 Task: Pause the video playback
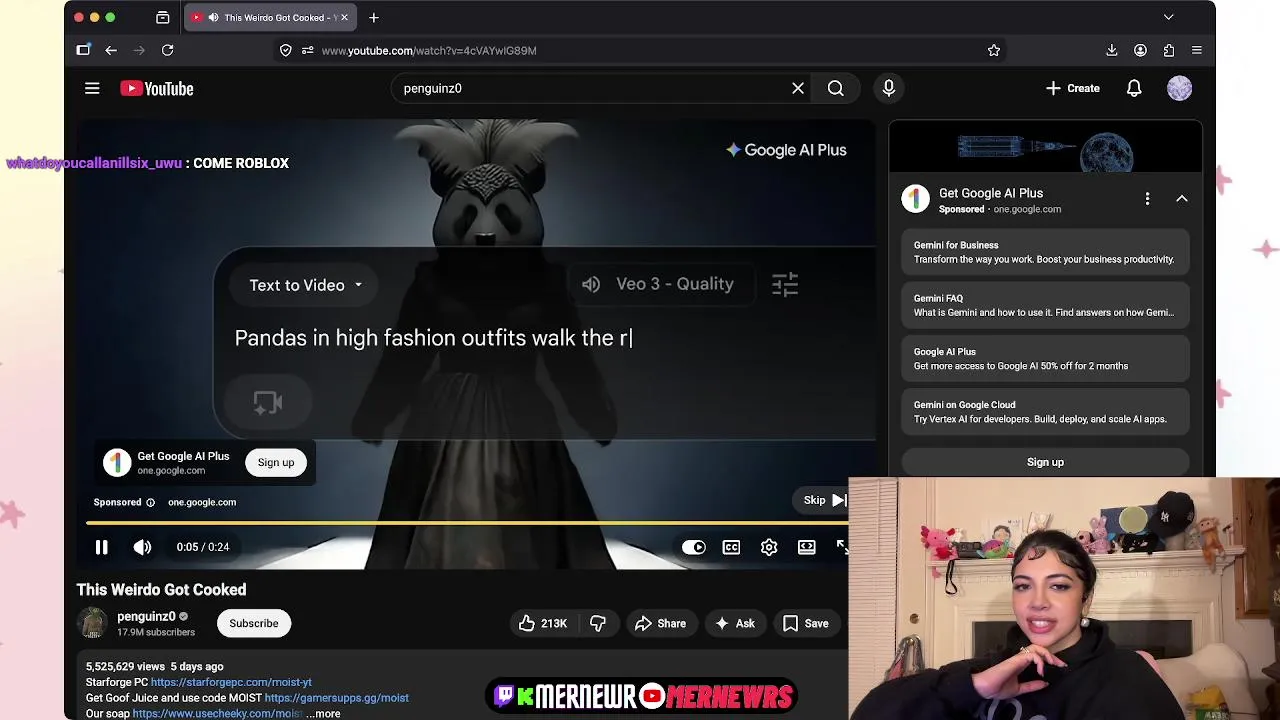coord(101,547)
